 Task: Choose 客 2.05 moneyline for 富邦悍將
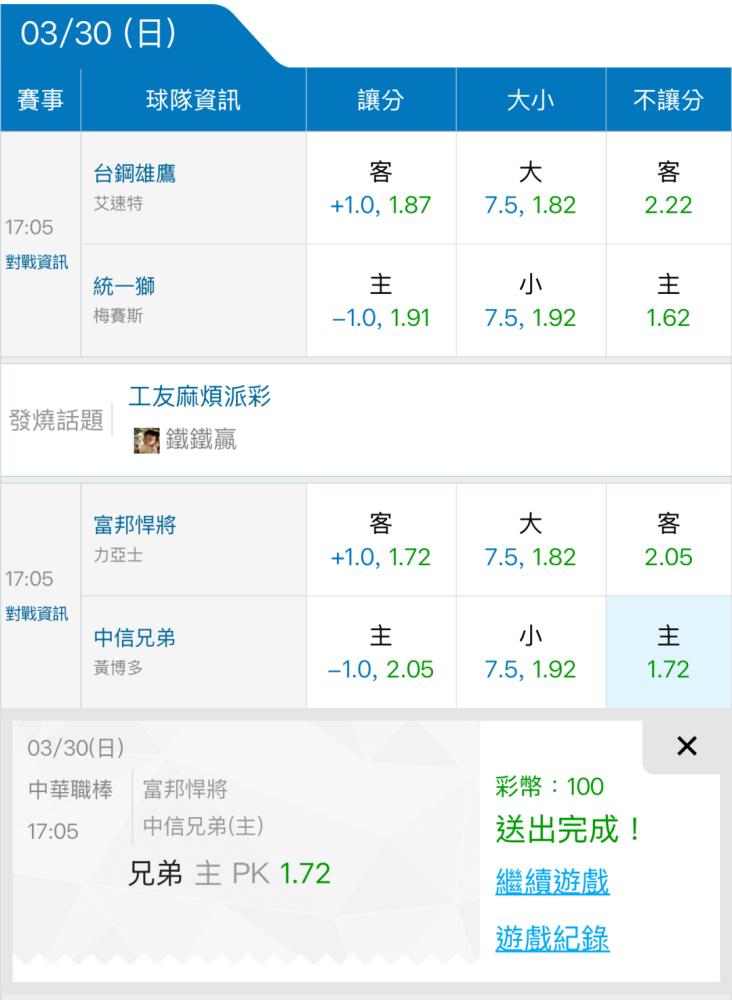(668, 540)
